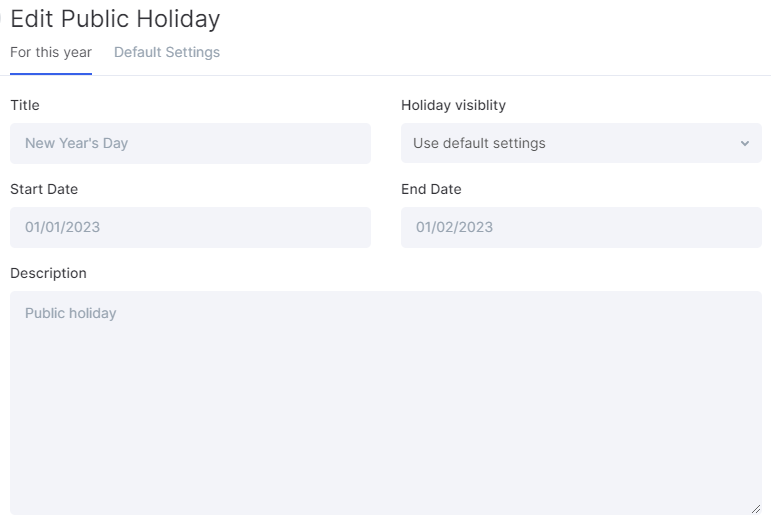Click the Description label

coord(49,273)
